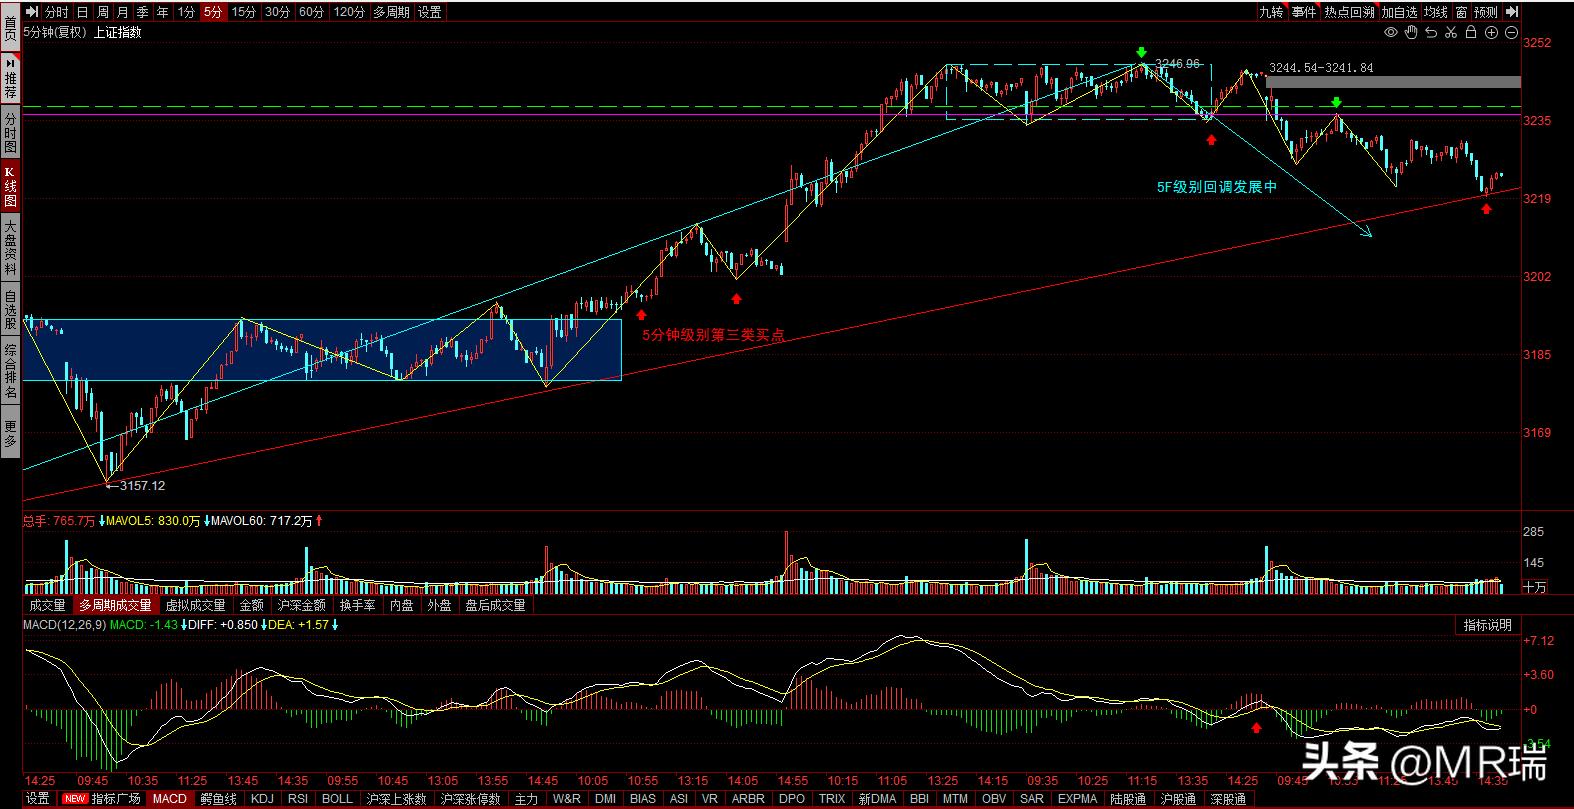This screenshot has height=809, width=1574.
Task: Select the 沪深上涨数 indicator
Action: click(396, 799)
